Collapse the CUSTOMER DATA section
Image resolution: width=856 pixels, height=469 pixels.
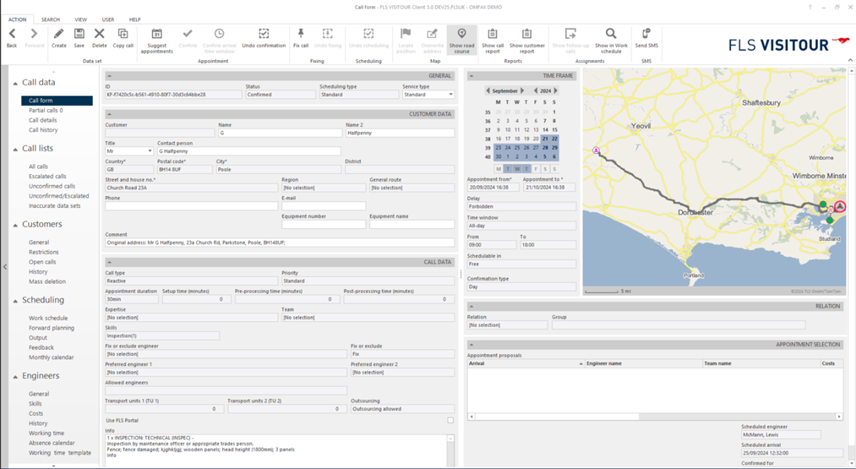point(109,114)
